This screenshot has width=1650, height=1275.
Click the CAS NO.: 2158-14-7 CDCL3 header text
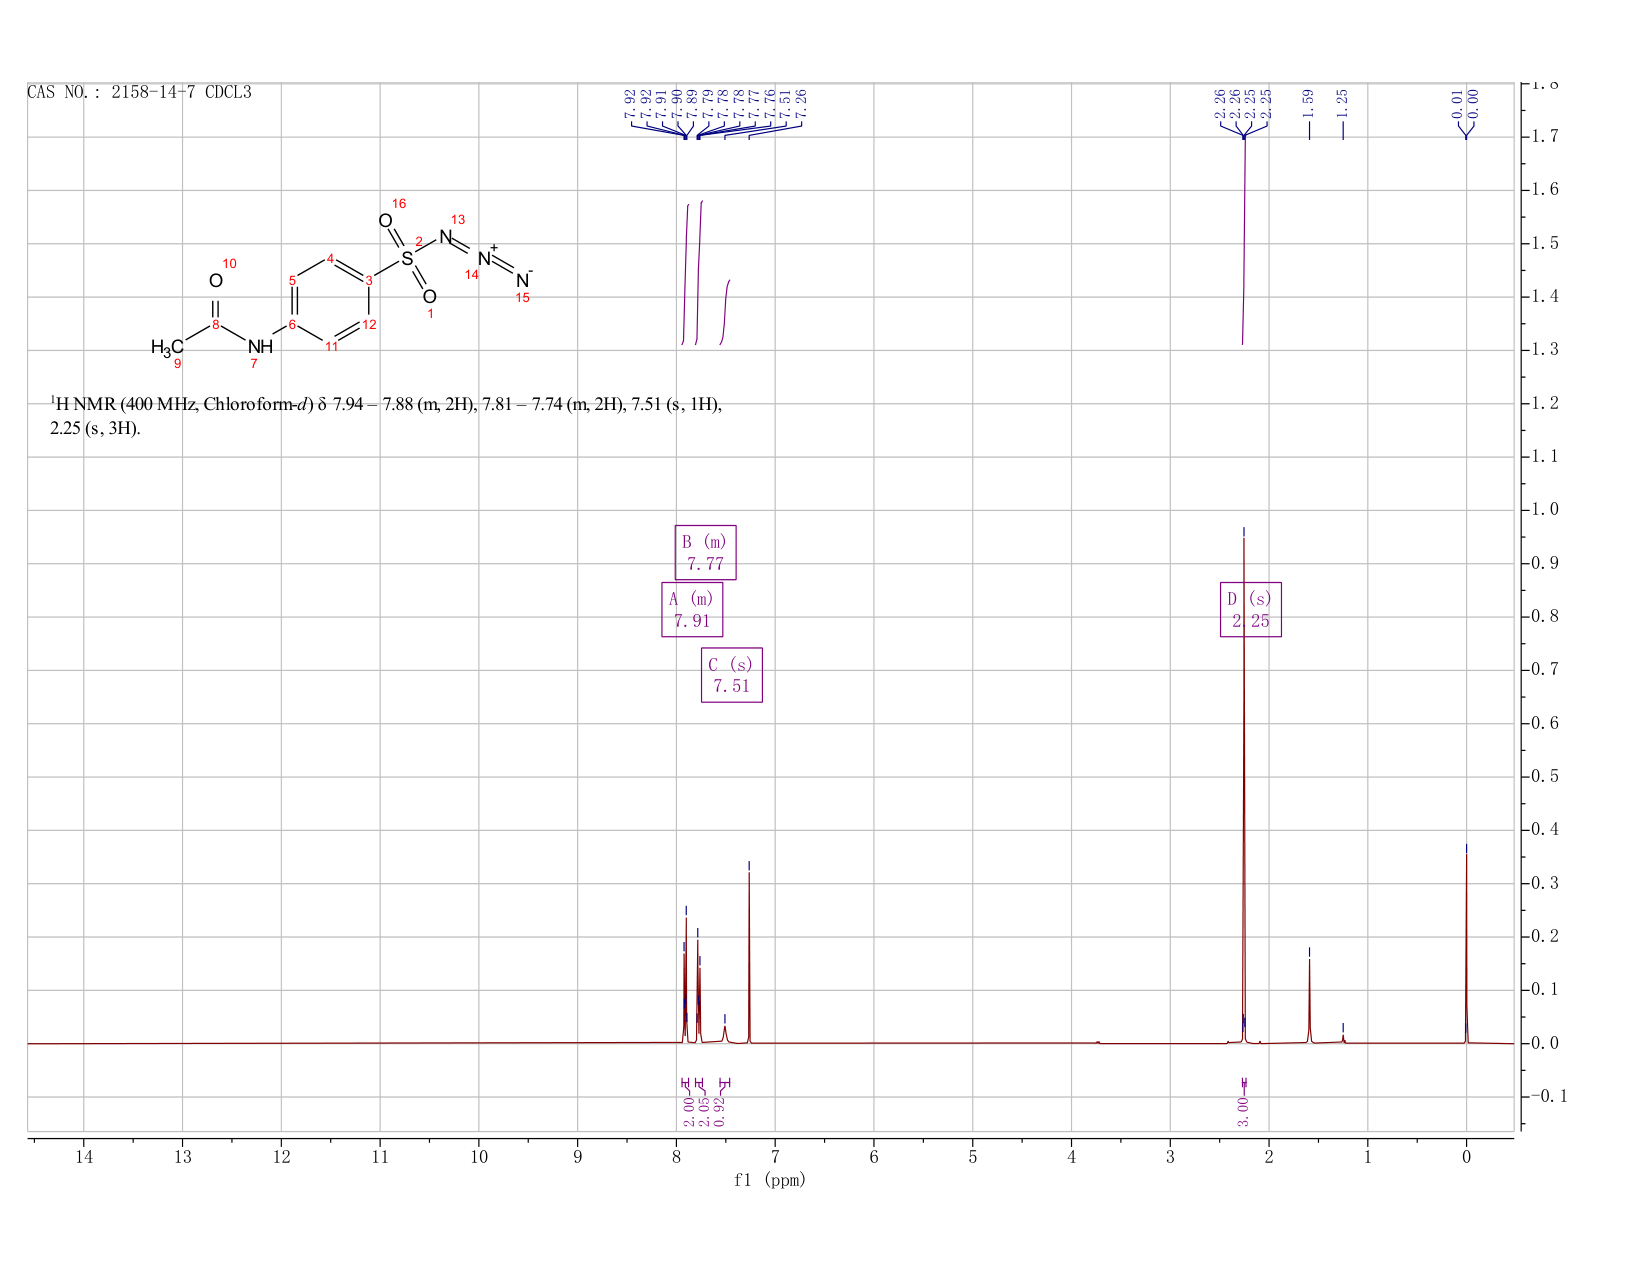point(139,93)
